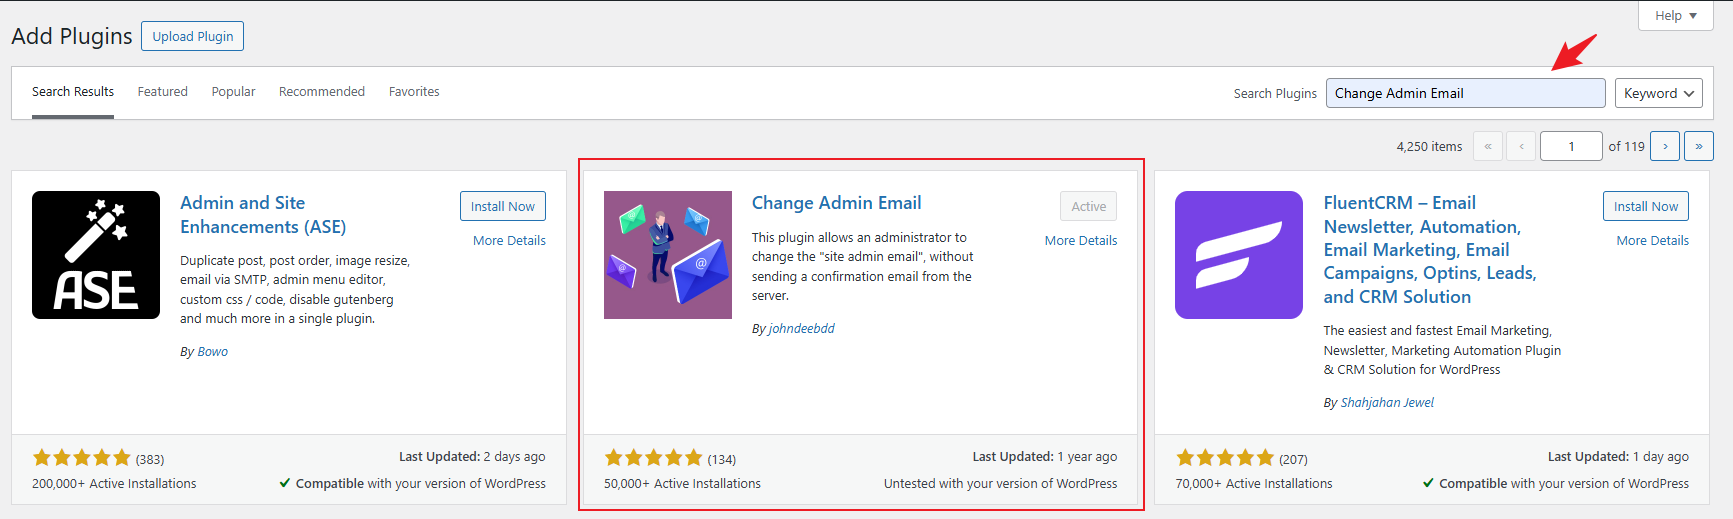The height and width of the screenshot is (519, 1733).
Task: Click the current page number field
Action: (1571, 146)
